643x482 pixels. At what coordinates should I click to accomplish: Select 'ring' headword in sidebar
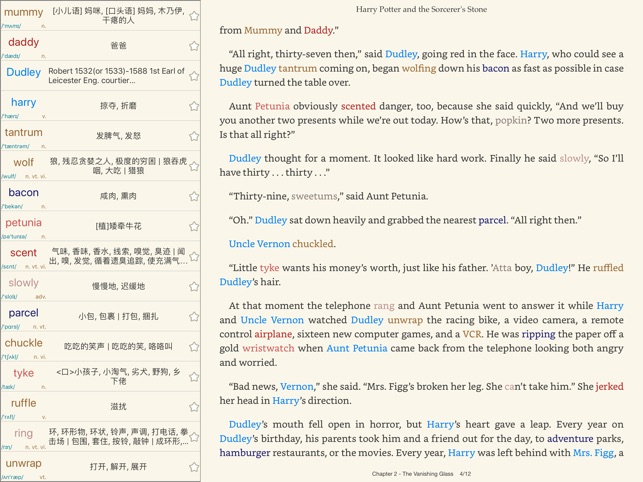(23, 433)
